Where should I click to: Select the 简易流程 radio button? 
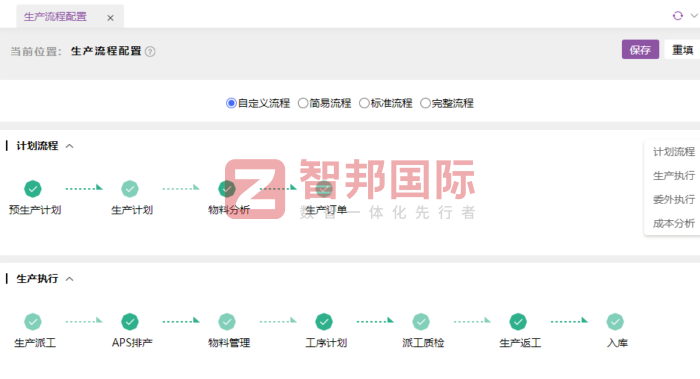tap(303, 103)
